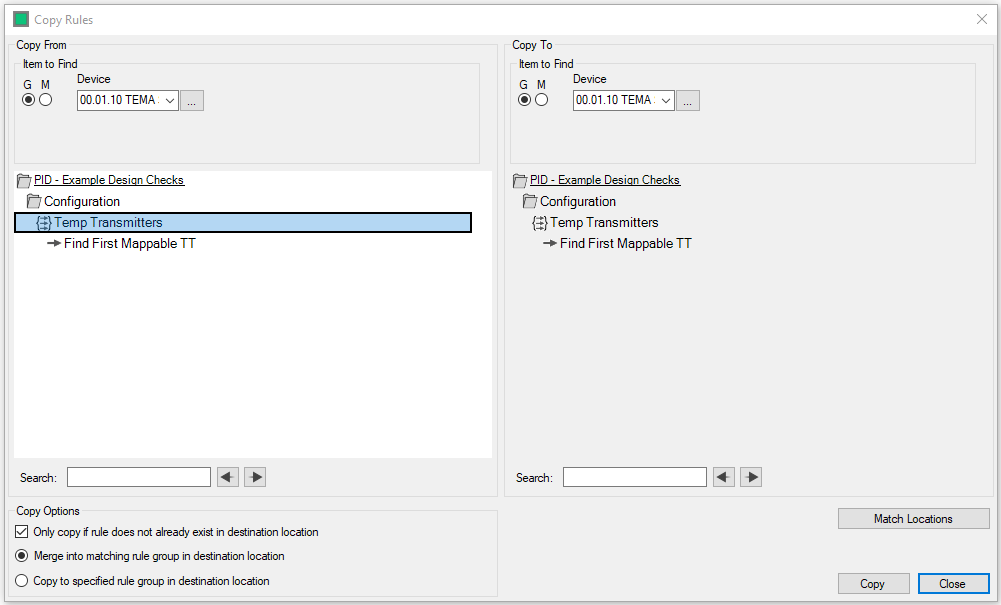Click the Copy From search previous arrow
Viewport: 1001px width, 605px height.
click(228, 477)
